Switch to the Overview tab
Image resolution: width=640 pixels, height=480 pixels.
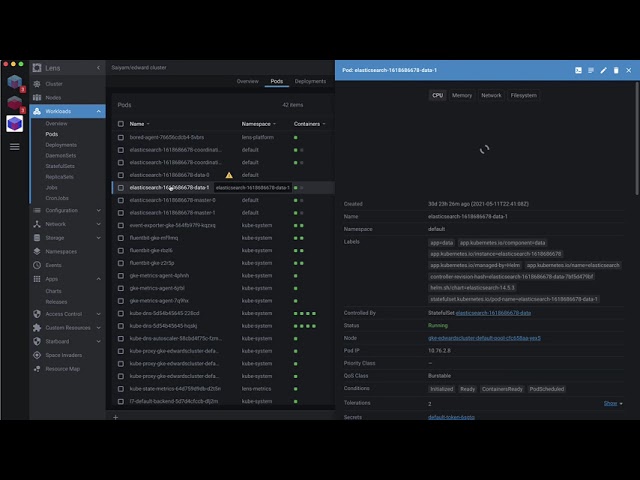(247, 81)
